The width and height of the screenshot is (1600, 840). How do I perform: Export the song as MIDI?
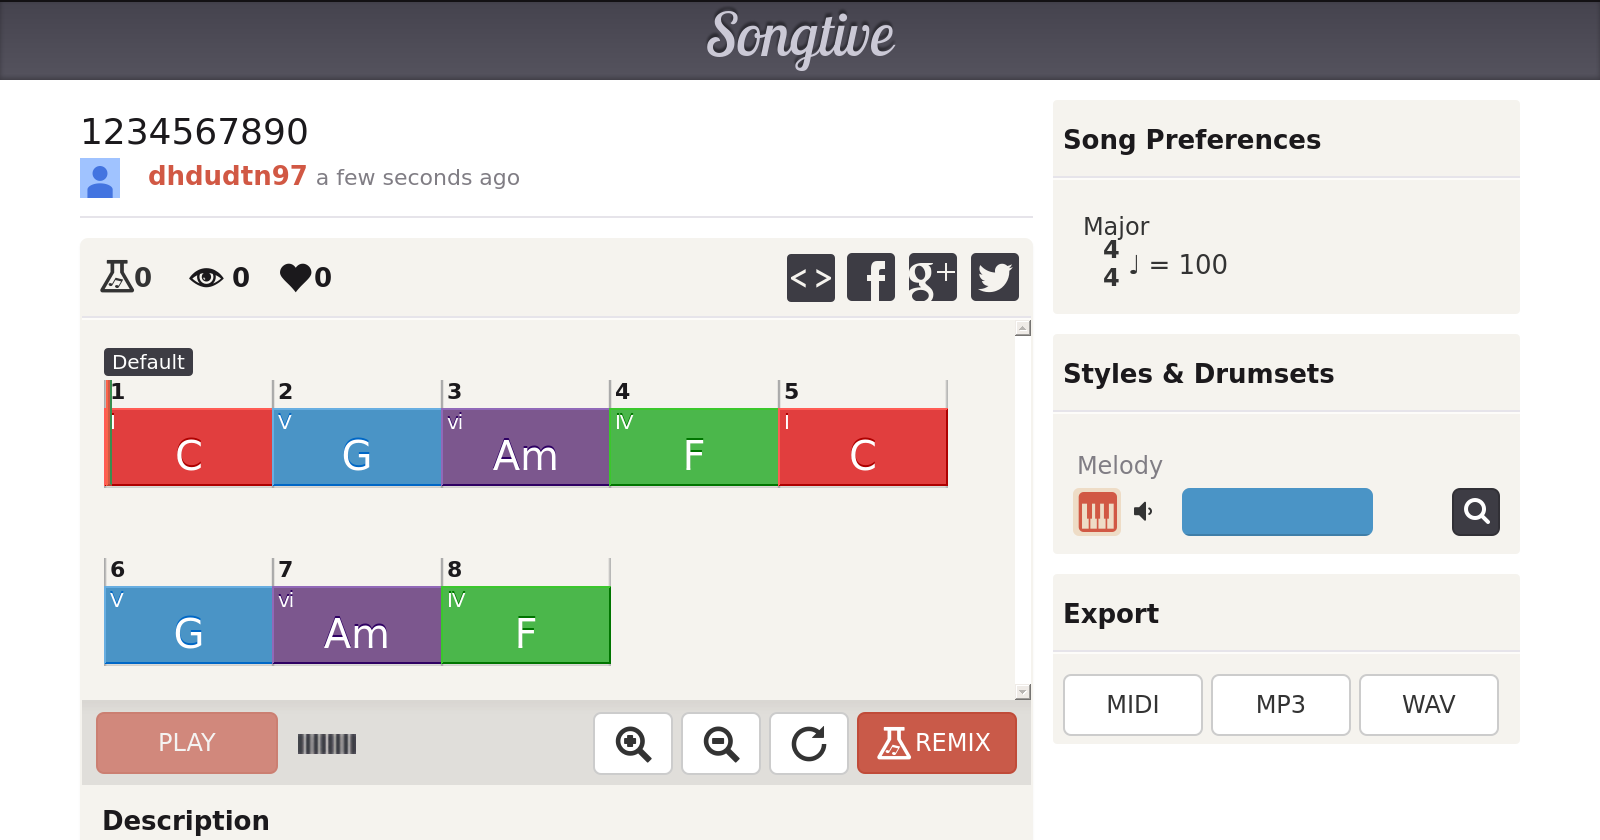tap(1132, 705)
